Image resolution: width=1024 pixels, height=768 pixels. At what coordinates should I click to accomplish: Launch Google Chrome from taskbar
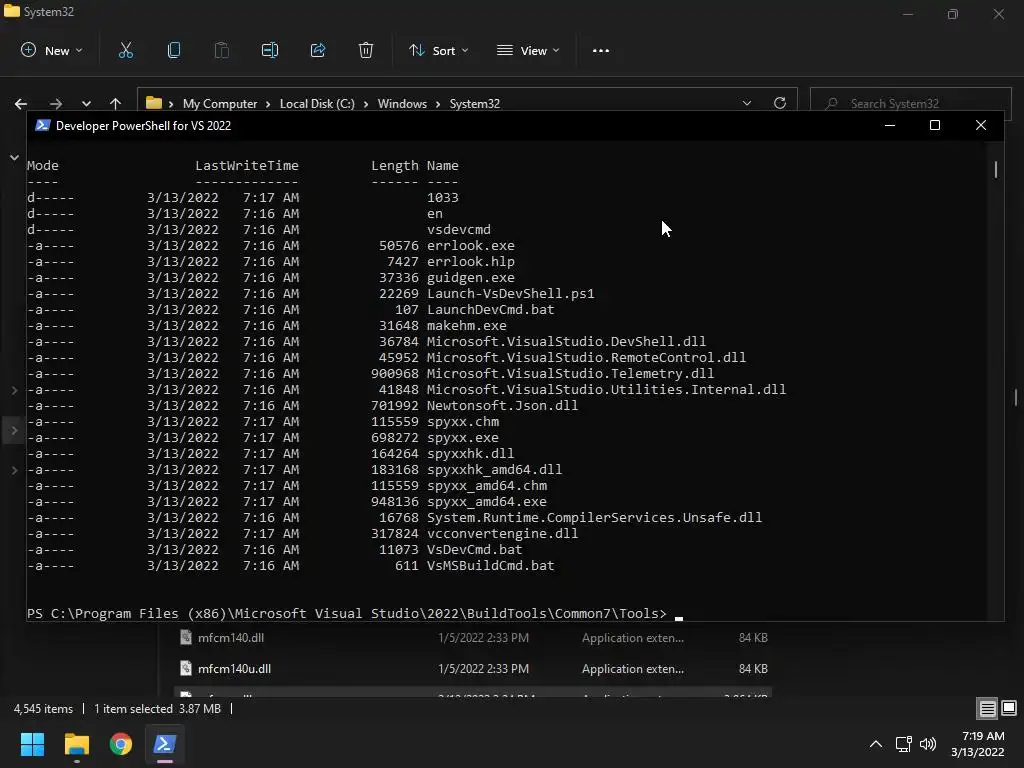[x=121, y=744]
